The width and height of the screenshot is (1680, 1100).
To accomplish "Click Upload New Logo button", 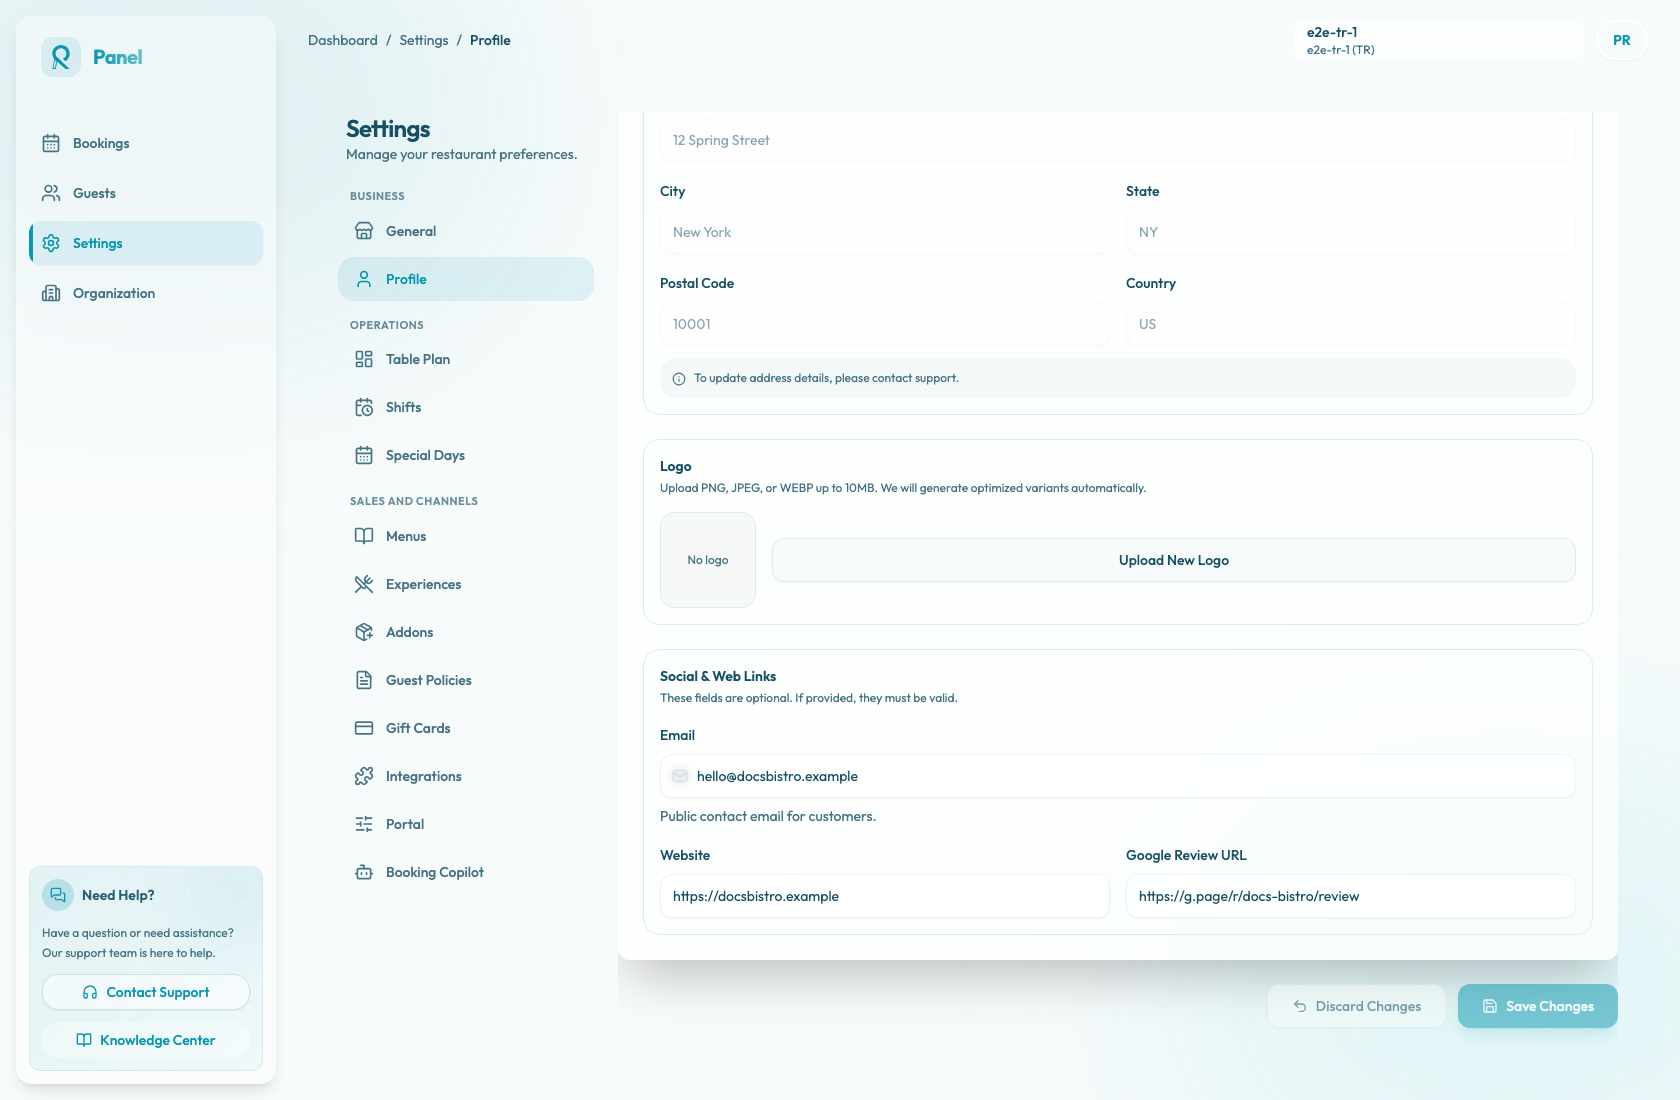I will 1174,560.
